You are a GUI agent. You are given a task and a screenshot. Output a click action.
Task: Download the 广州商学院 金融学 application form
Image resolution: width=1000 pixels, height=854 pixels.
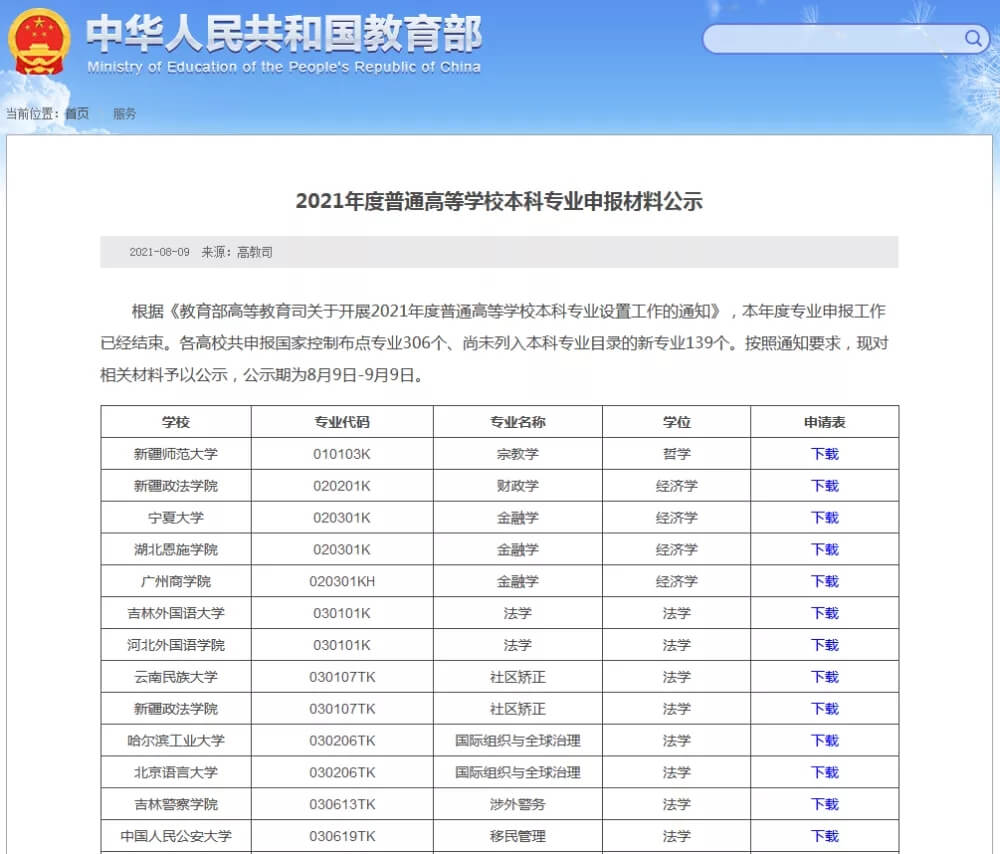coord(824,581)
